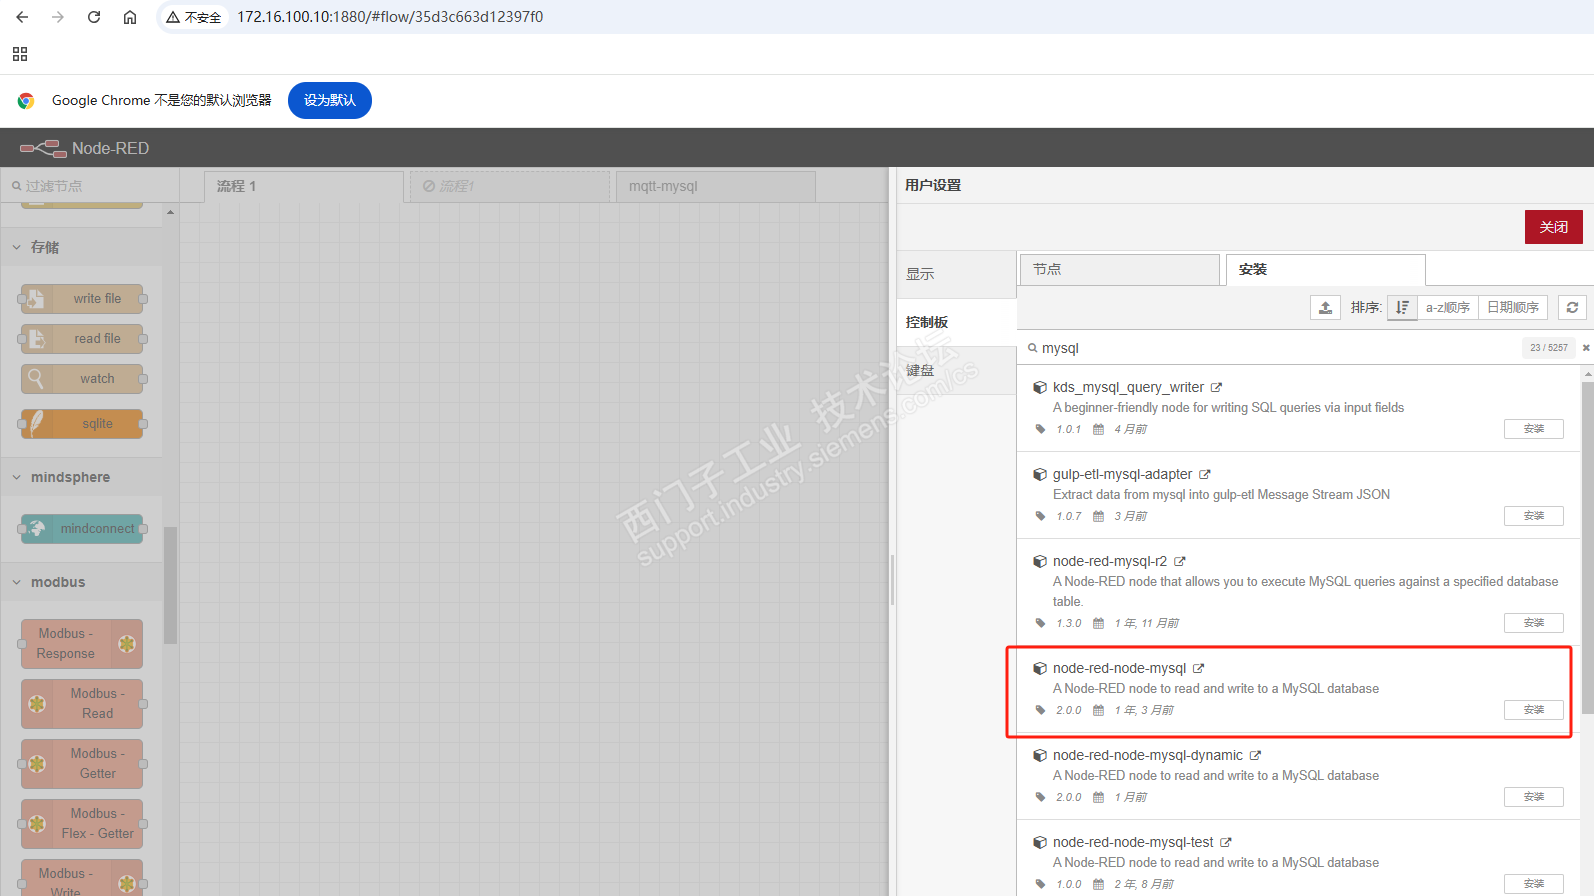Select the read file node
Image resolution: width=1594 pixels, height=896 pixels.
(x=82, y=339)
